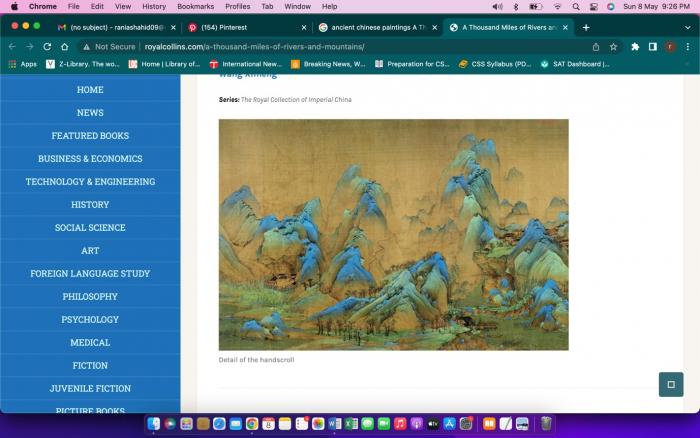Viewport: 700px width, 438px height.
Task: Open Safari from the Dock
Action: coord(219,424)
